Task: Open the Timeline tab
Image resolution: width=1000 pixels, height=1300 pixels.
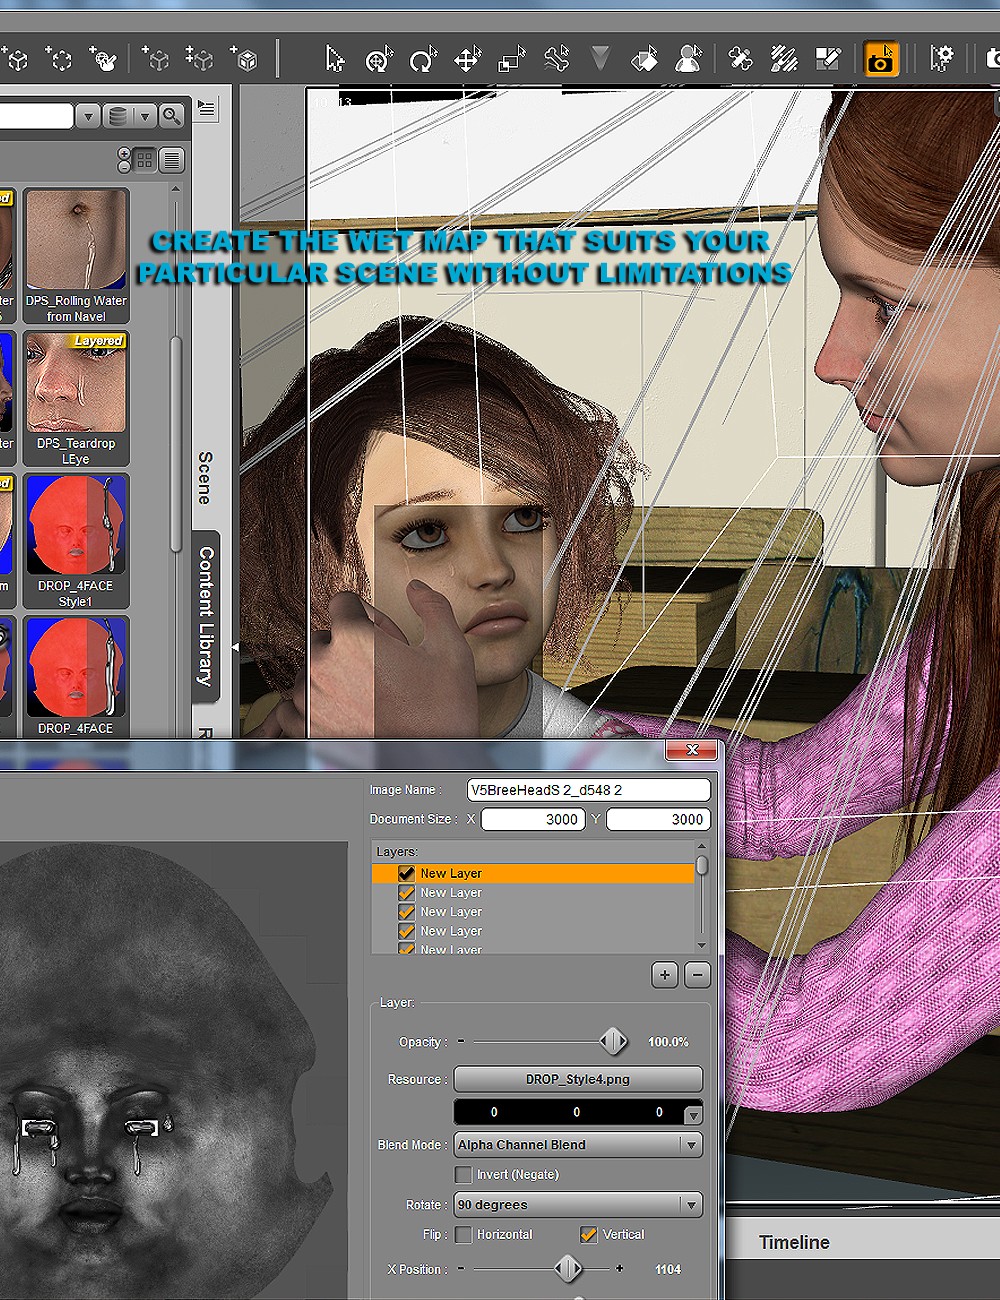Action: [x=794, y=1242]
